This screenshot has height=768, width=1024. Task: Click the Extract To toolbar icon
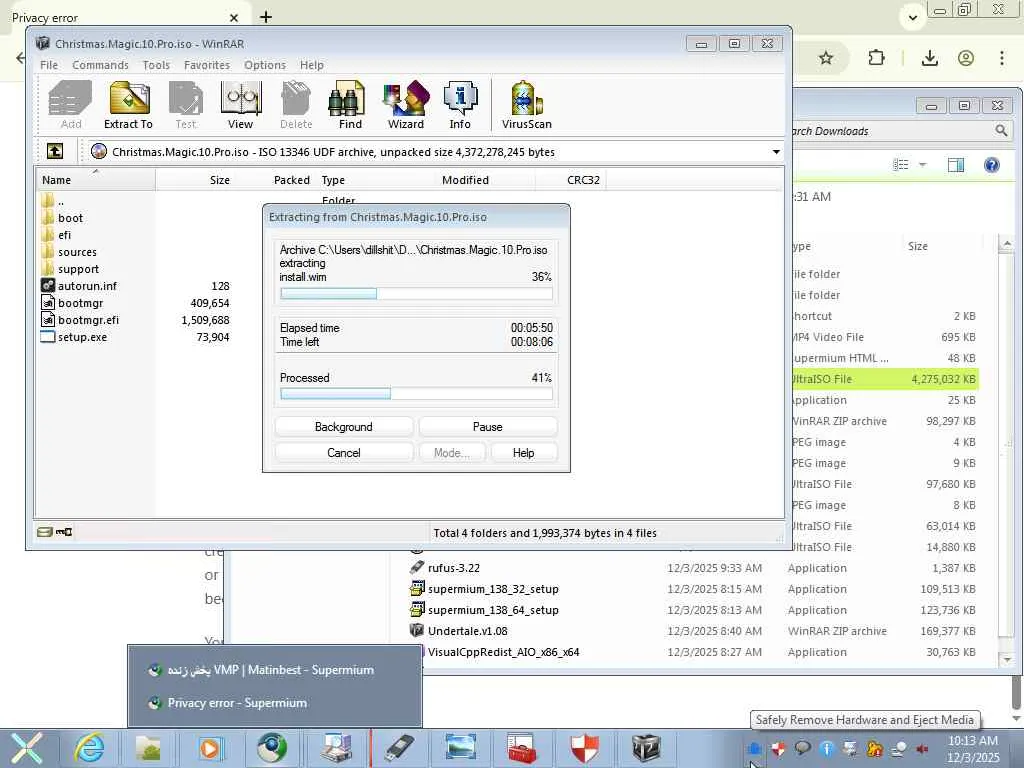128,104
